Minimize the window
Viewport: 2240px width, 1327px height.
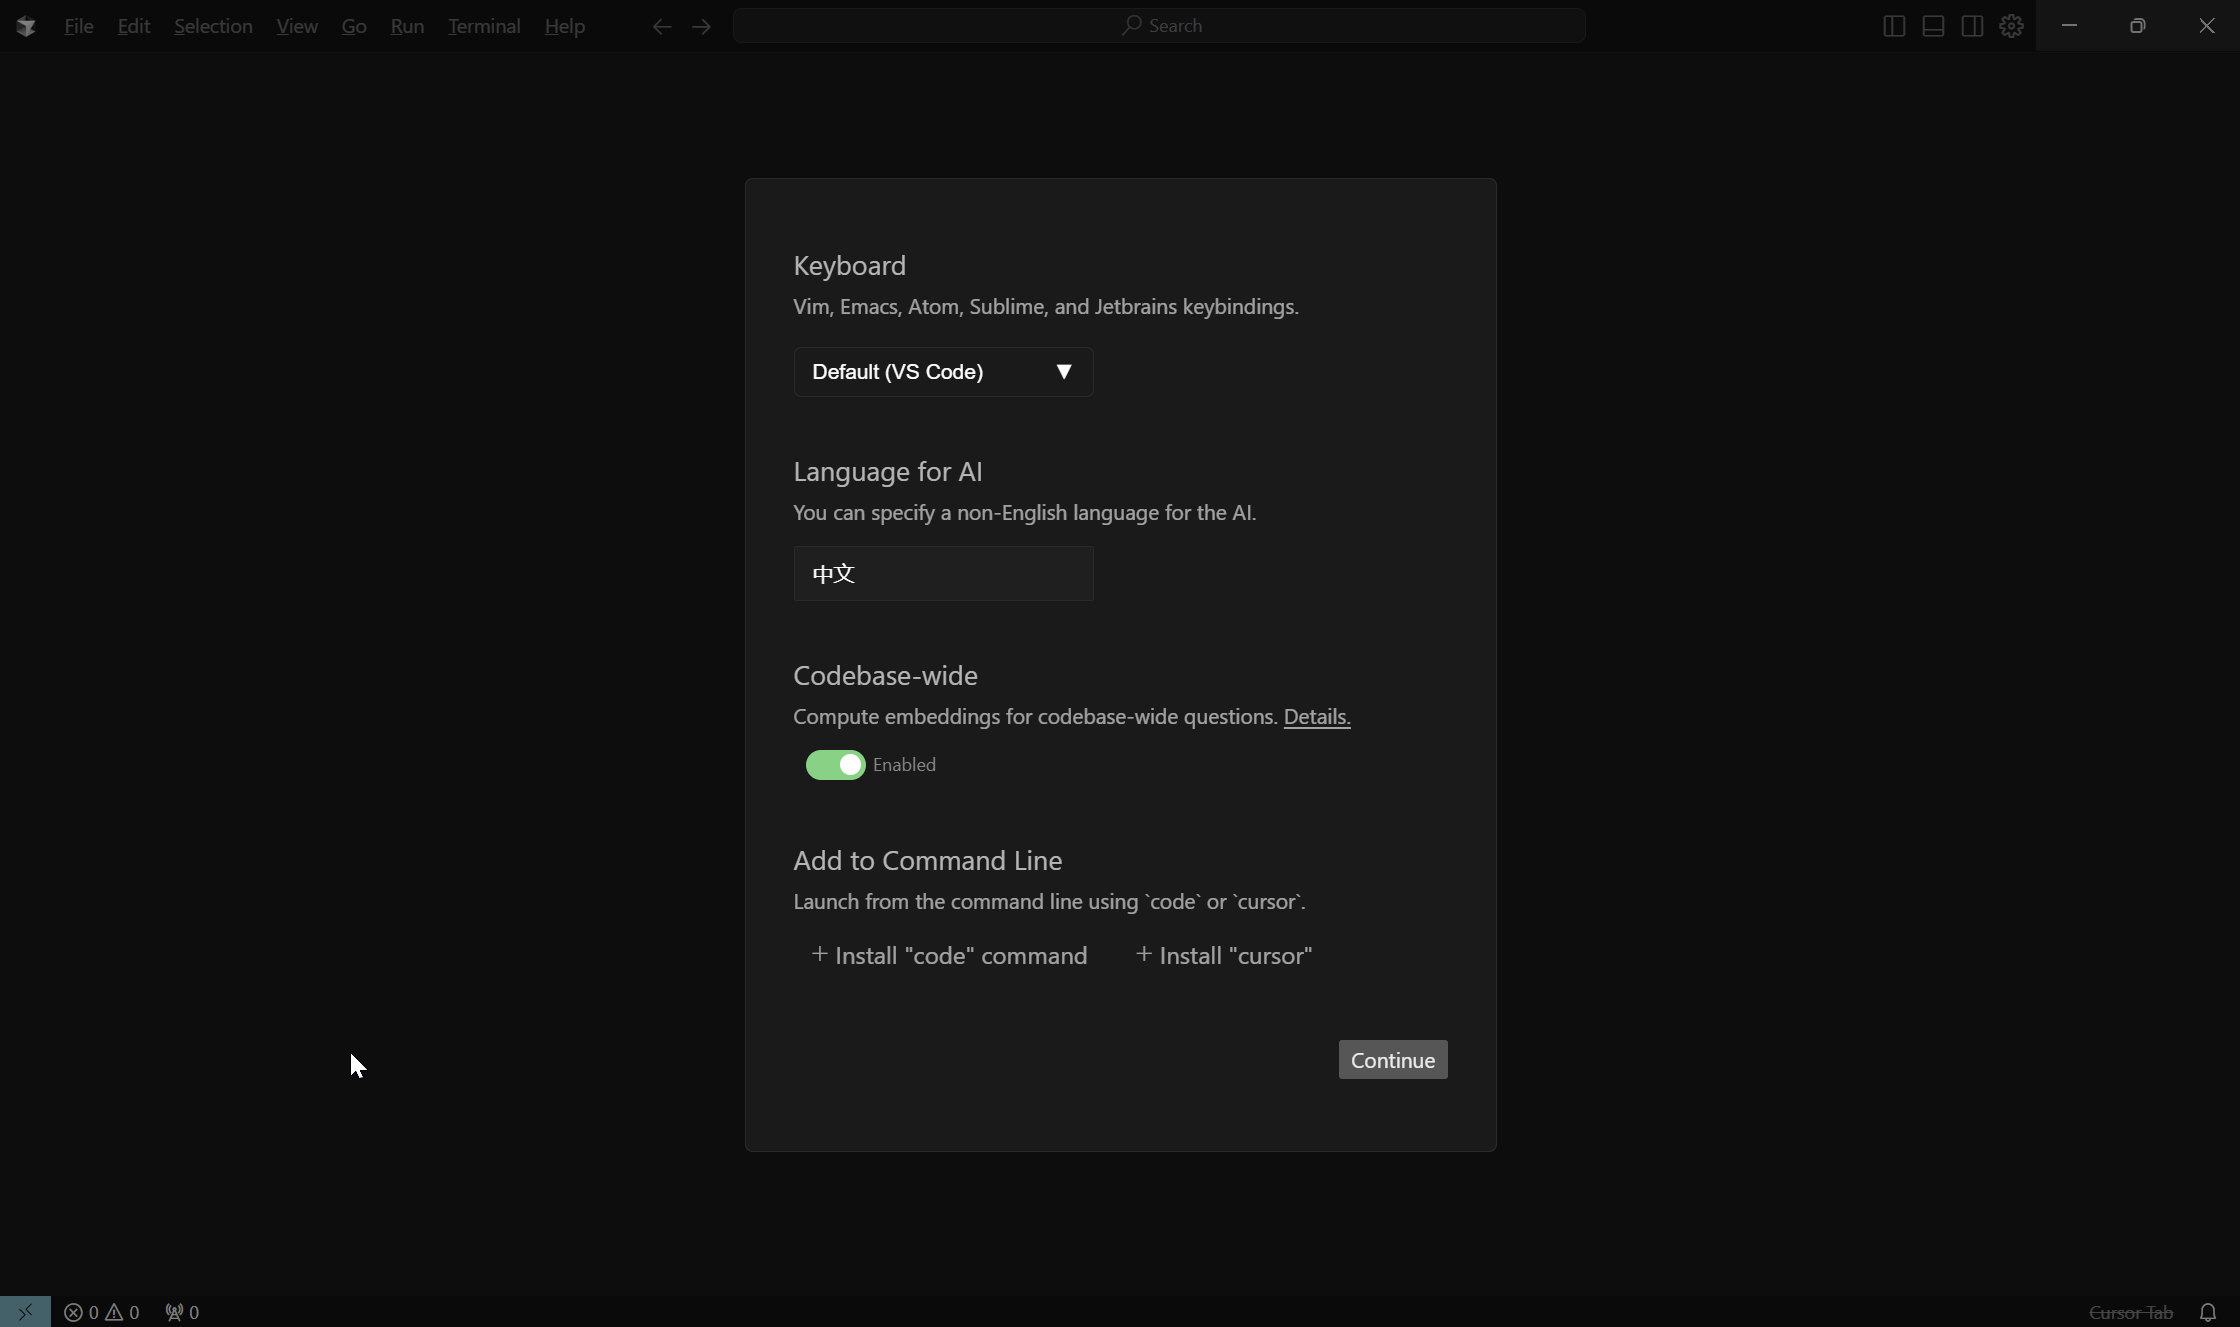pyautogui.click(x=2070, y=26)
